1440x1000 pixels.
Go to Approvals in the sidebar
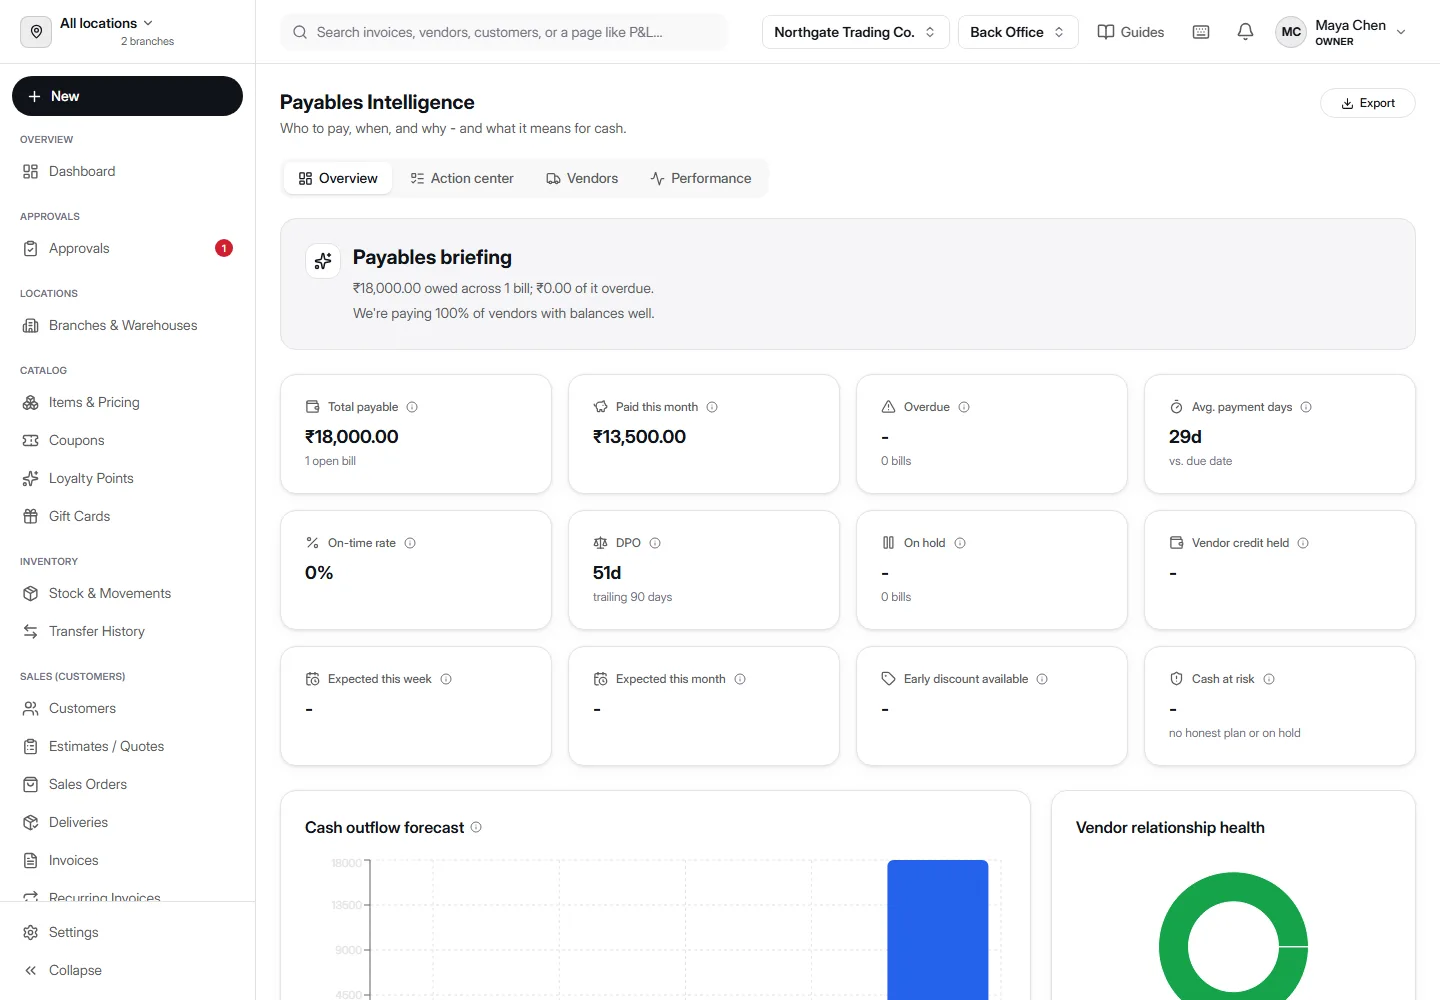coord(127,248)
